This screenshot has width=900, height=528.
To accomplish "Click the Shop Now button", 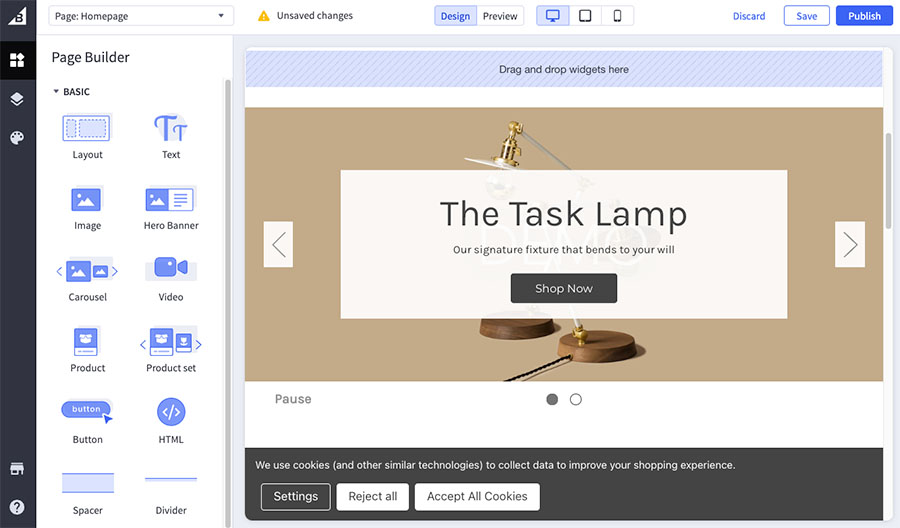I will coord(564,288).
